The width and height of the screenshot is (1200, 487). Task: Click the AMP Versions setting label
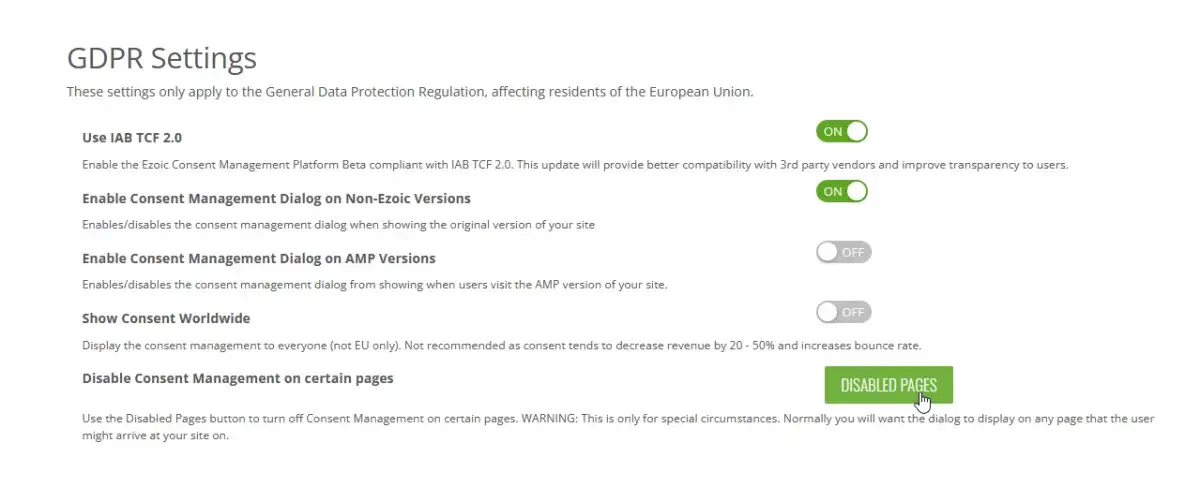259,258
